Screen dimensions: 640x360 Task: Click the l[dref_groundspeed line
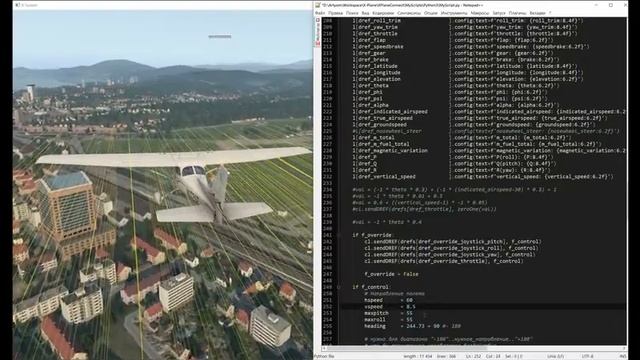coord(474,124)
